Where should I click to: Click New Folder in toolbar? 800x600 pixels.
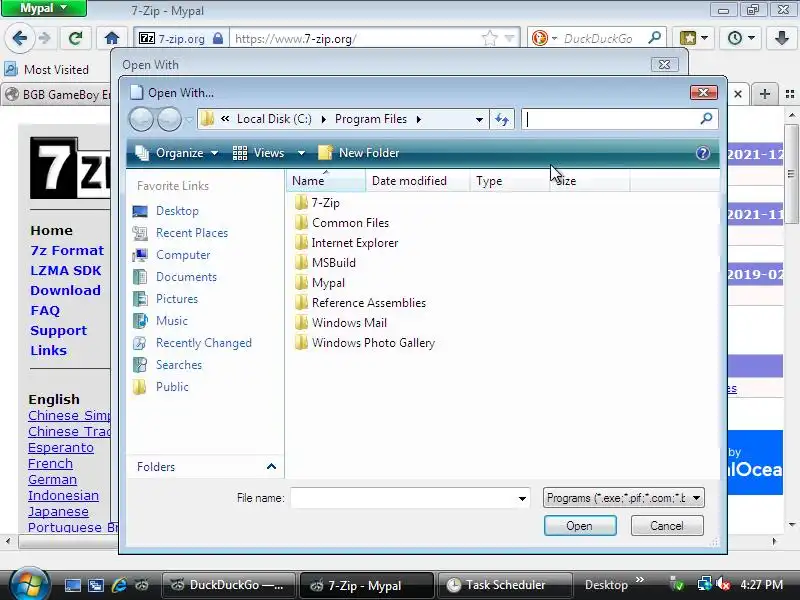(359, 153)
